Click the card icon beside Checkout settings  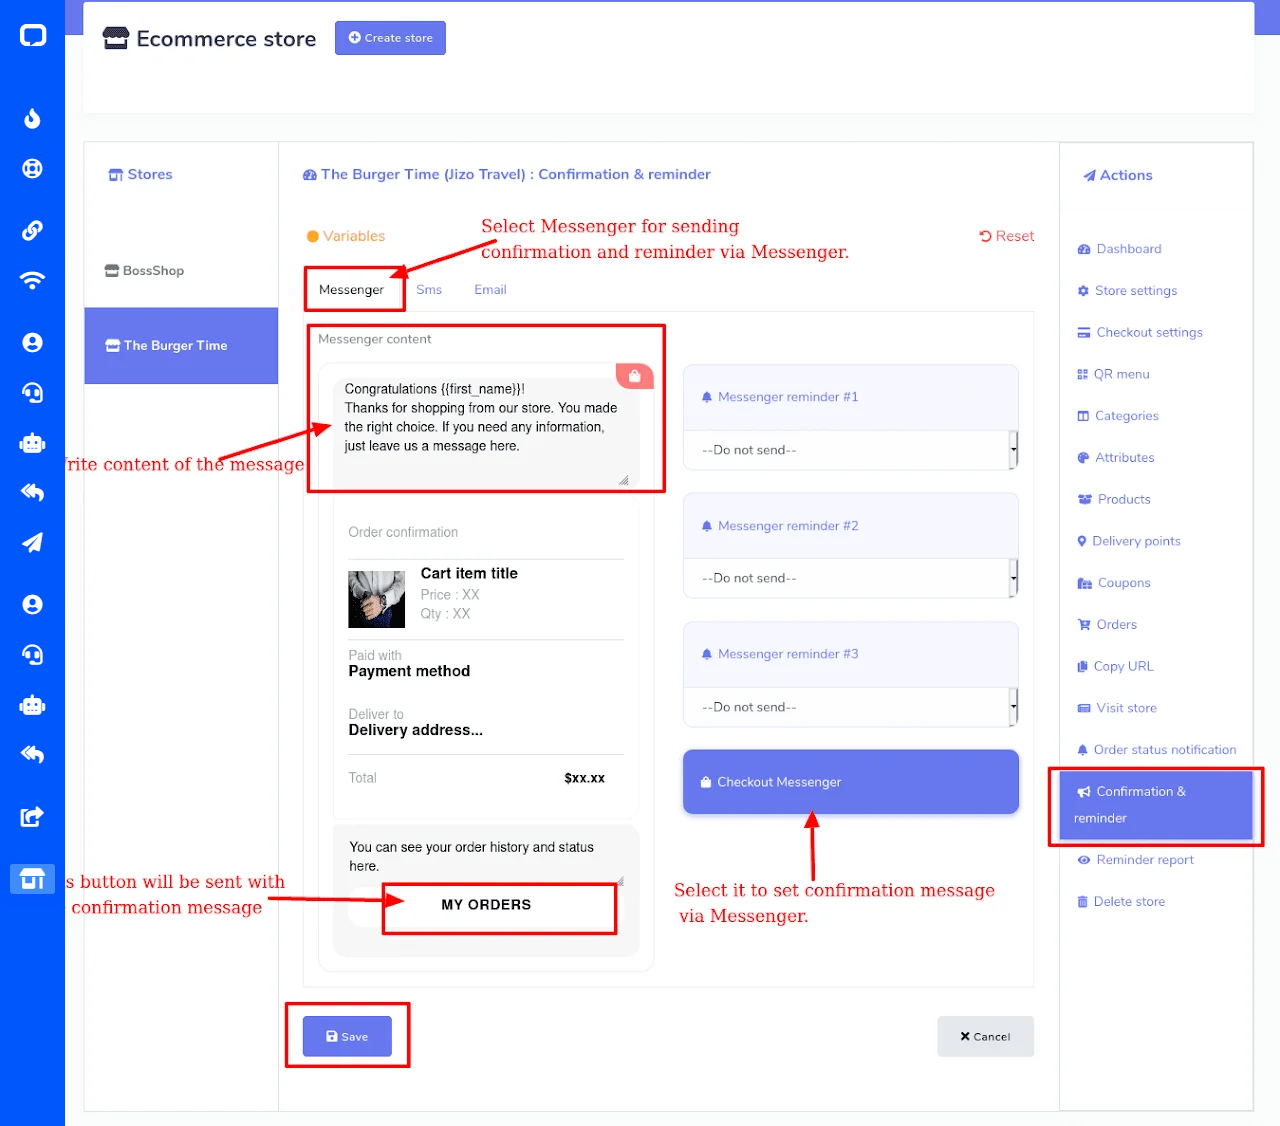tap(1084, 333)
